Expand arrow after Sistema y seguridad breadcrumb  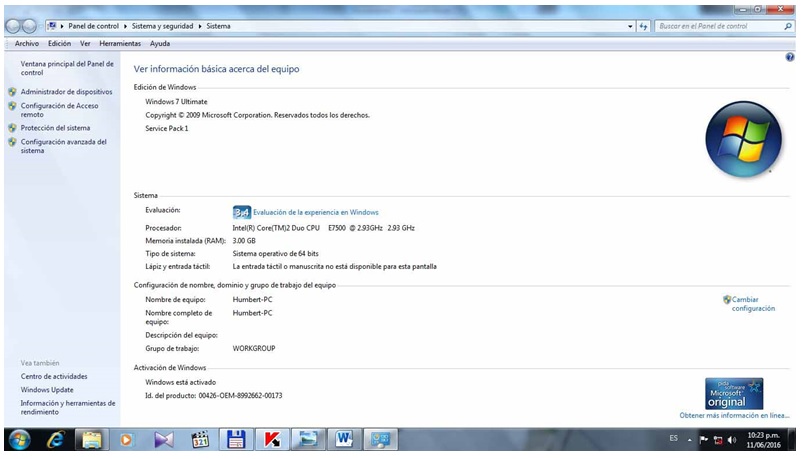click(200, 26)
